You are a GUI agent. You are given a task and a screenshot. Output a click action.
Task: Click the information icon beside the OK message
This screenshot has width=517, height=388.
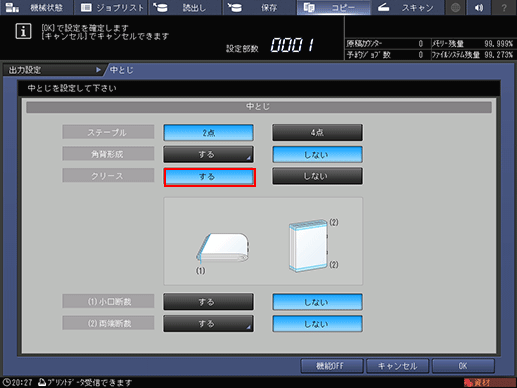click(23, 31)
